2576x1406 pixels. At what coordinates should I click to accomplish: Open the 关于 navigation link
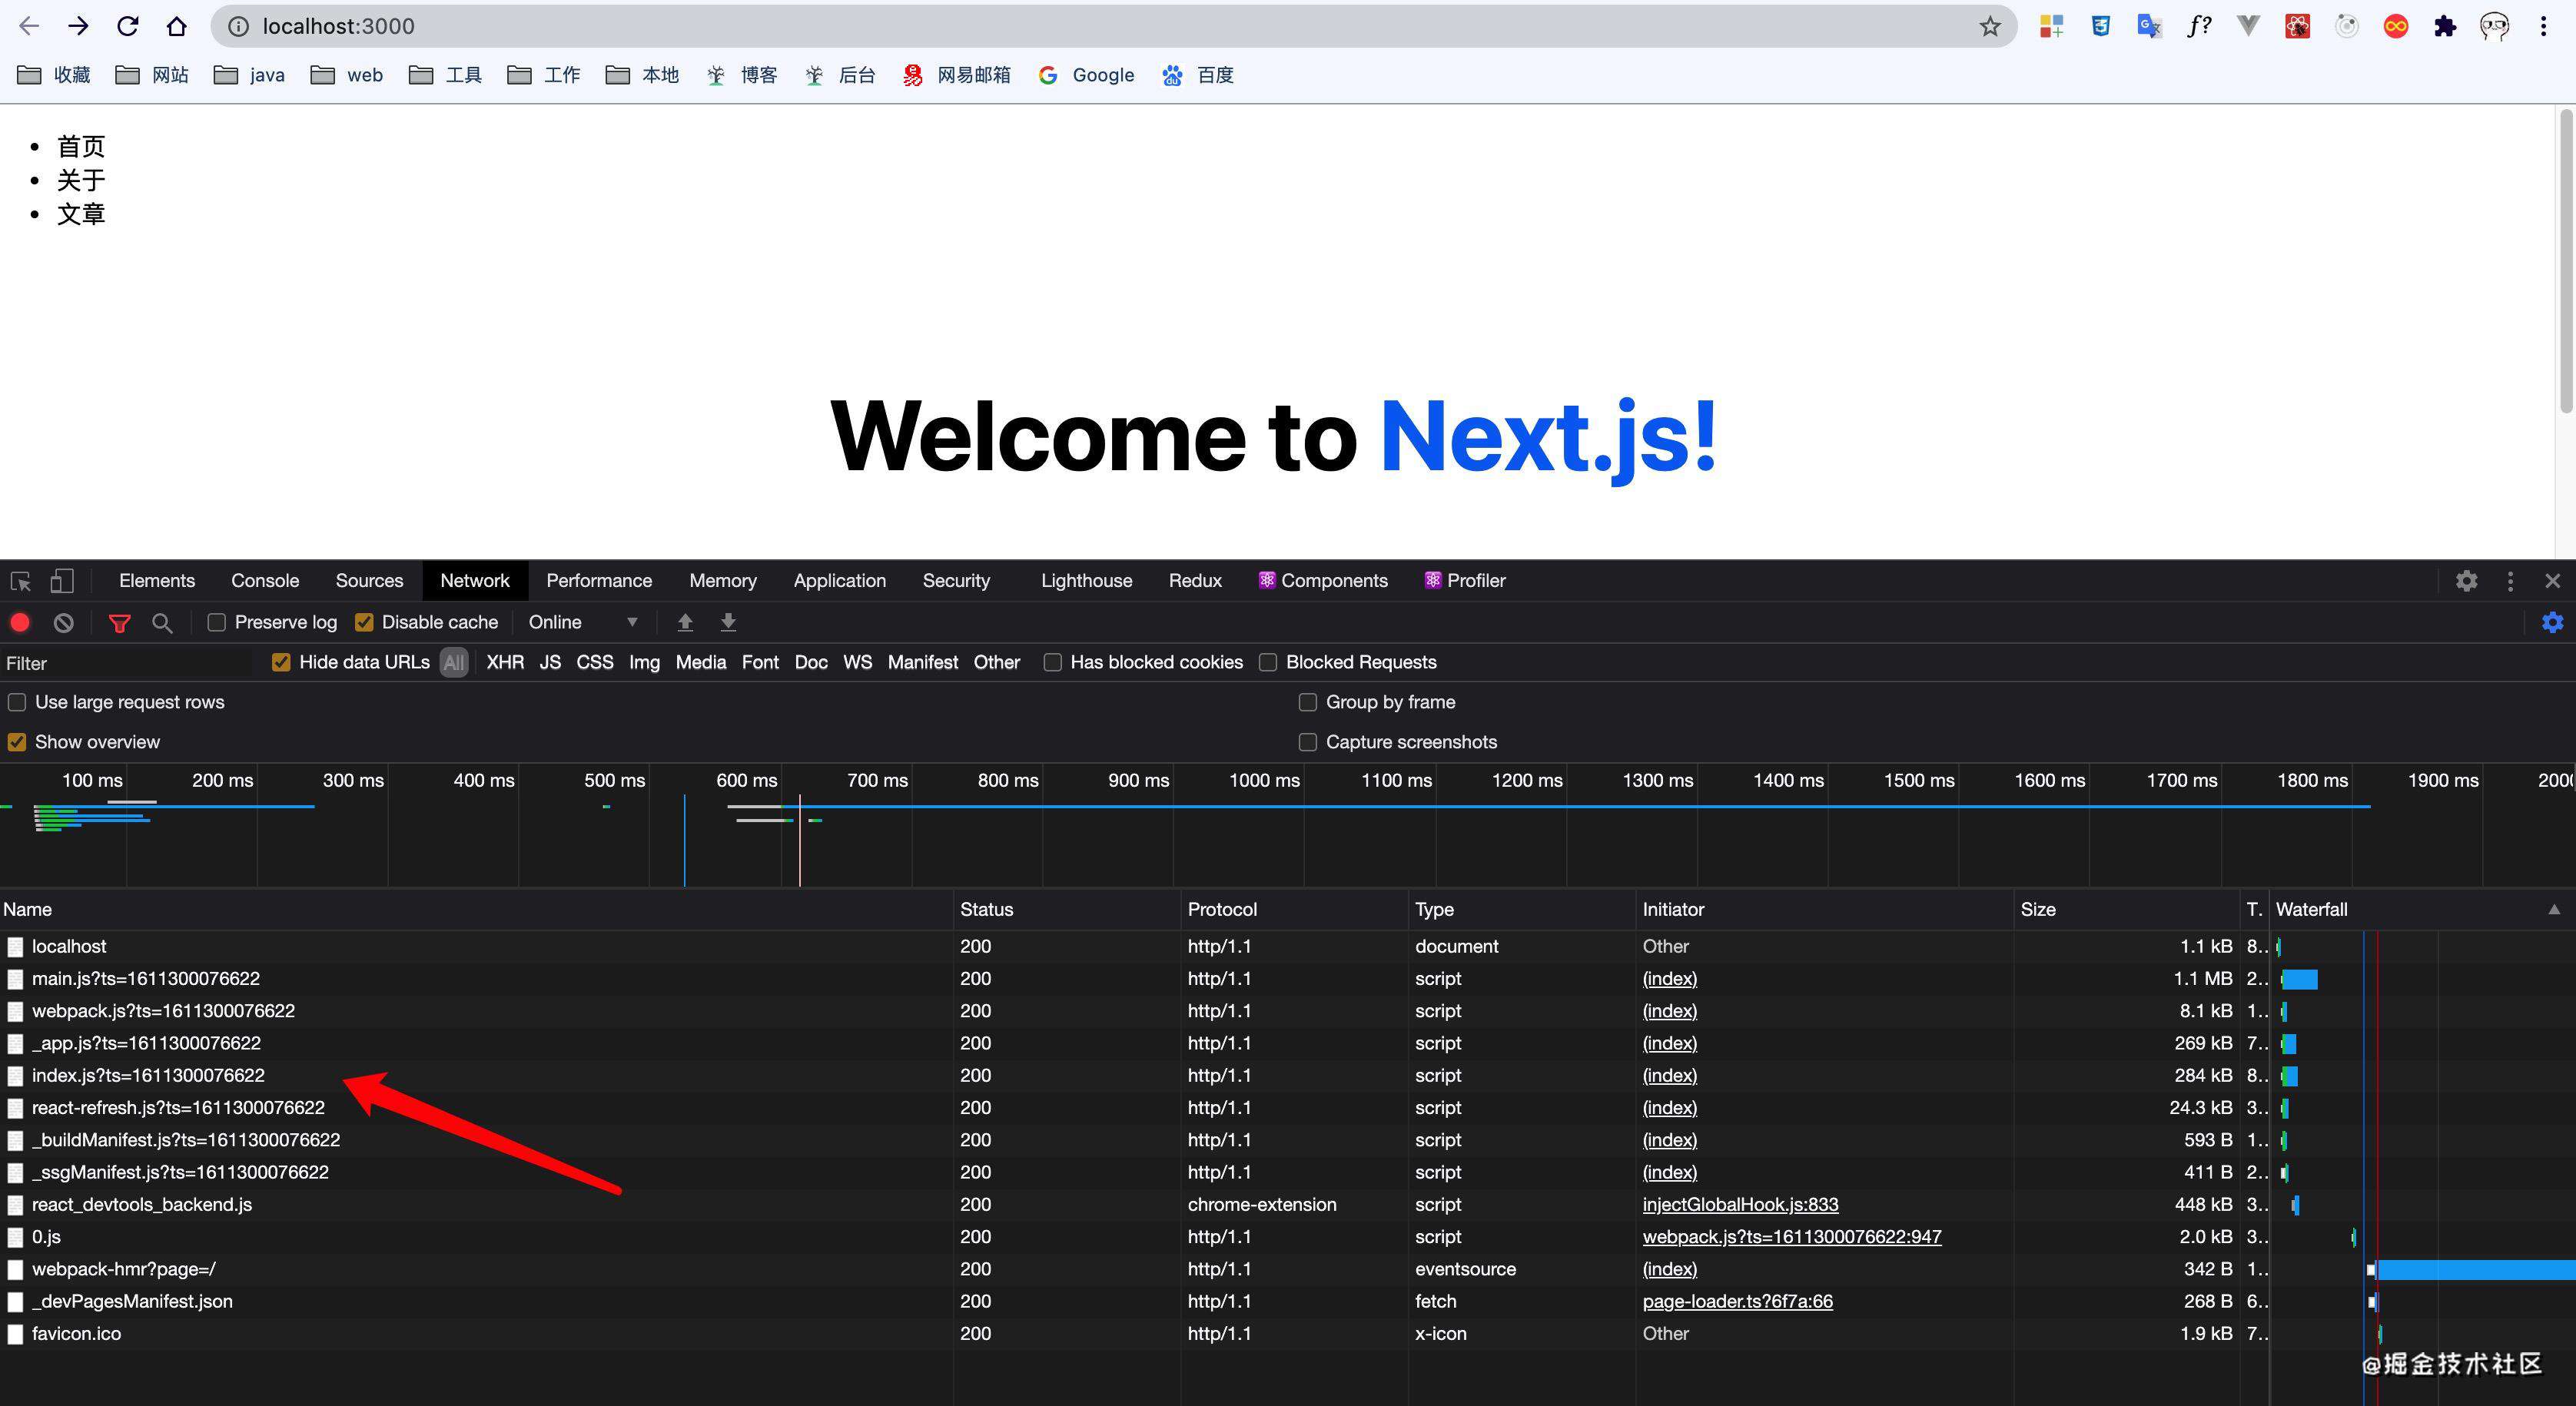click(81, 180)
